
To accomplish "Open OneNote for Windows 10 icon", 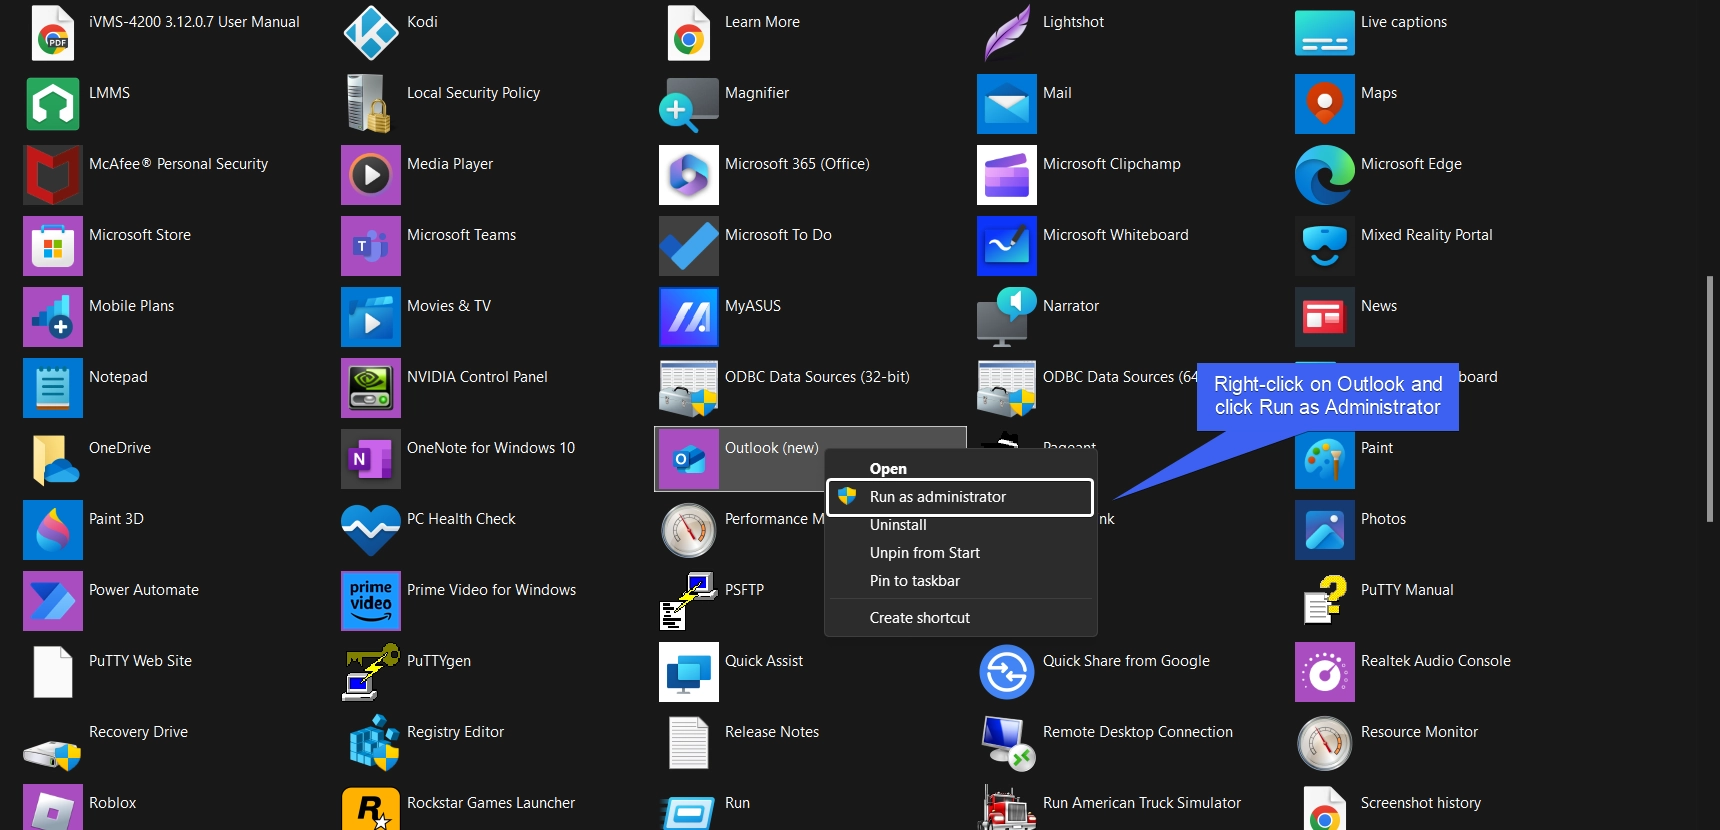I will point(371,459).
